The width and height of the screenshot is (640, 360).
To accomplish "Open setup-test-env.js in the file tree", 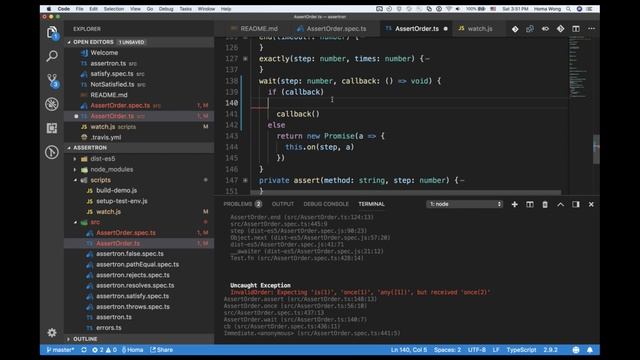I will point(122,201).
